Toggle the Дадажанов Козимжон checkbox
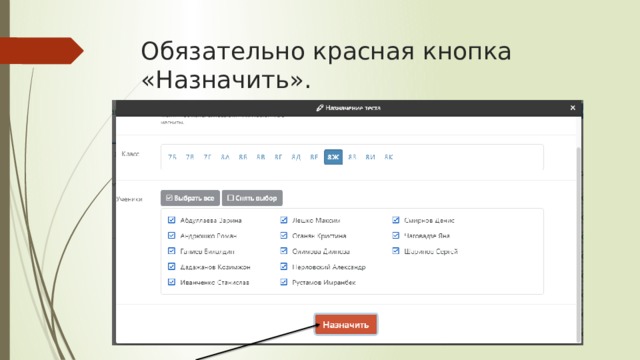The height and width of the screenshot is (360, 640). coord(171,267)
